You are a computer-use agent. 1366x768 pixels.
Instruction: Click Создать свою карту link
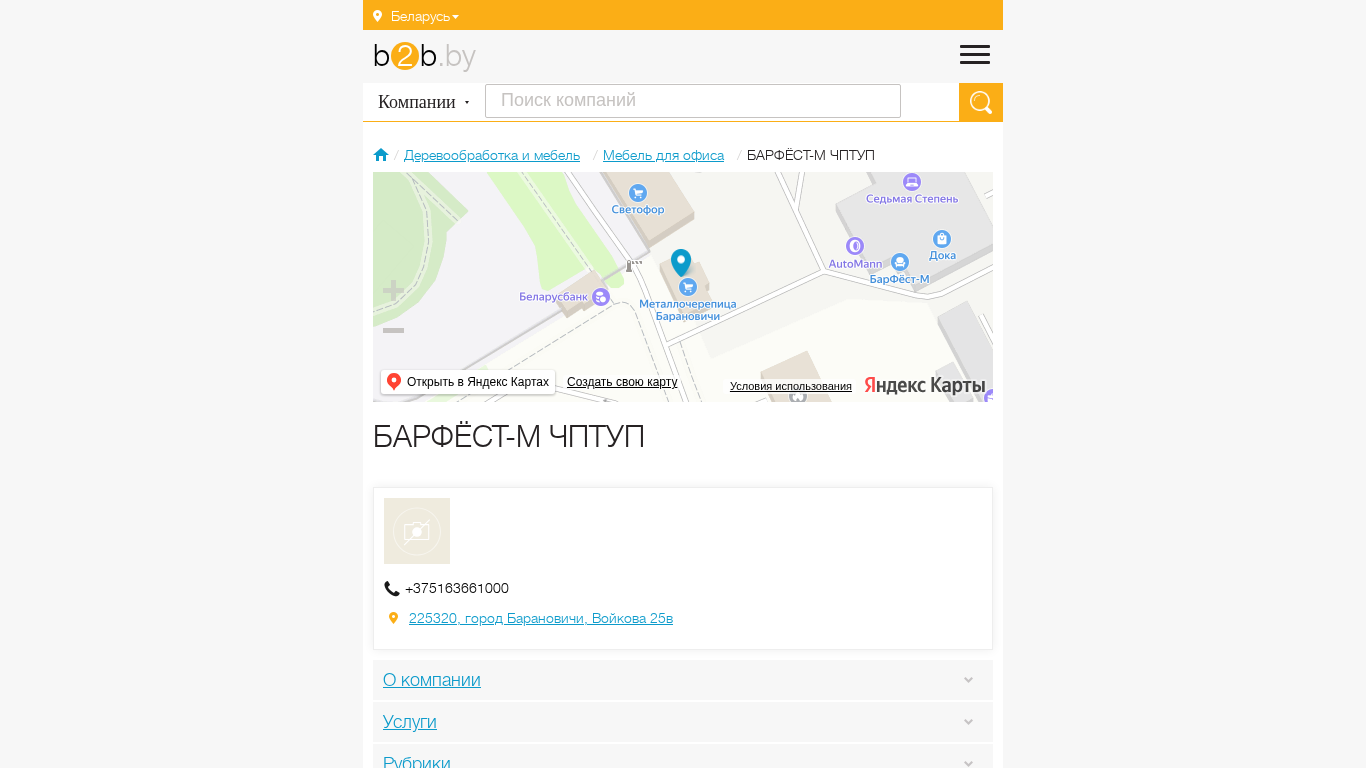click(622, 382)
